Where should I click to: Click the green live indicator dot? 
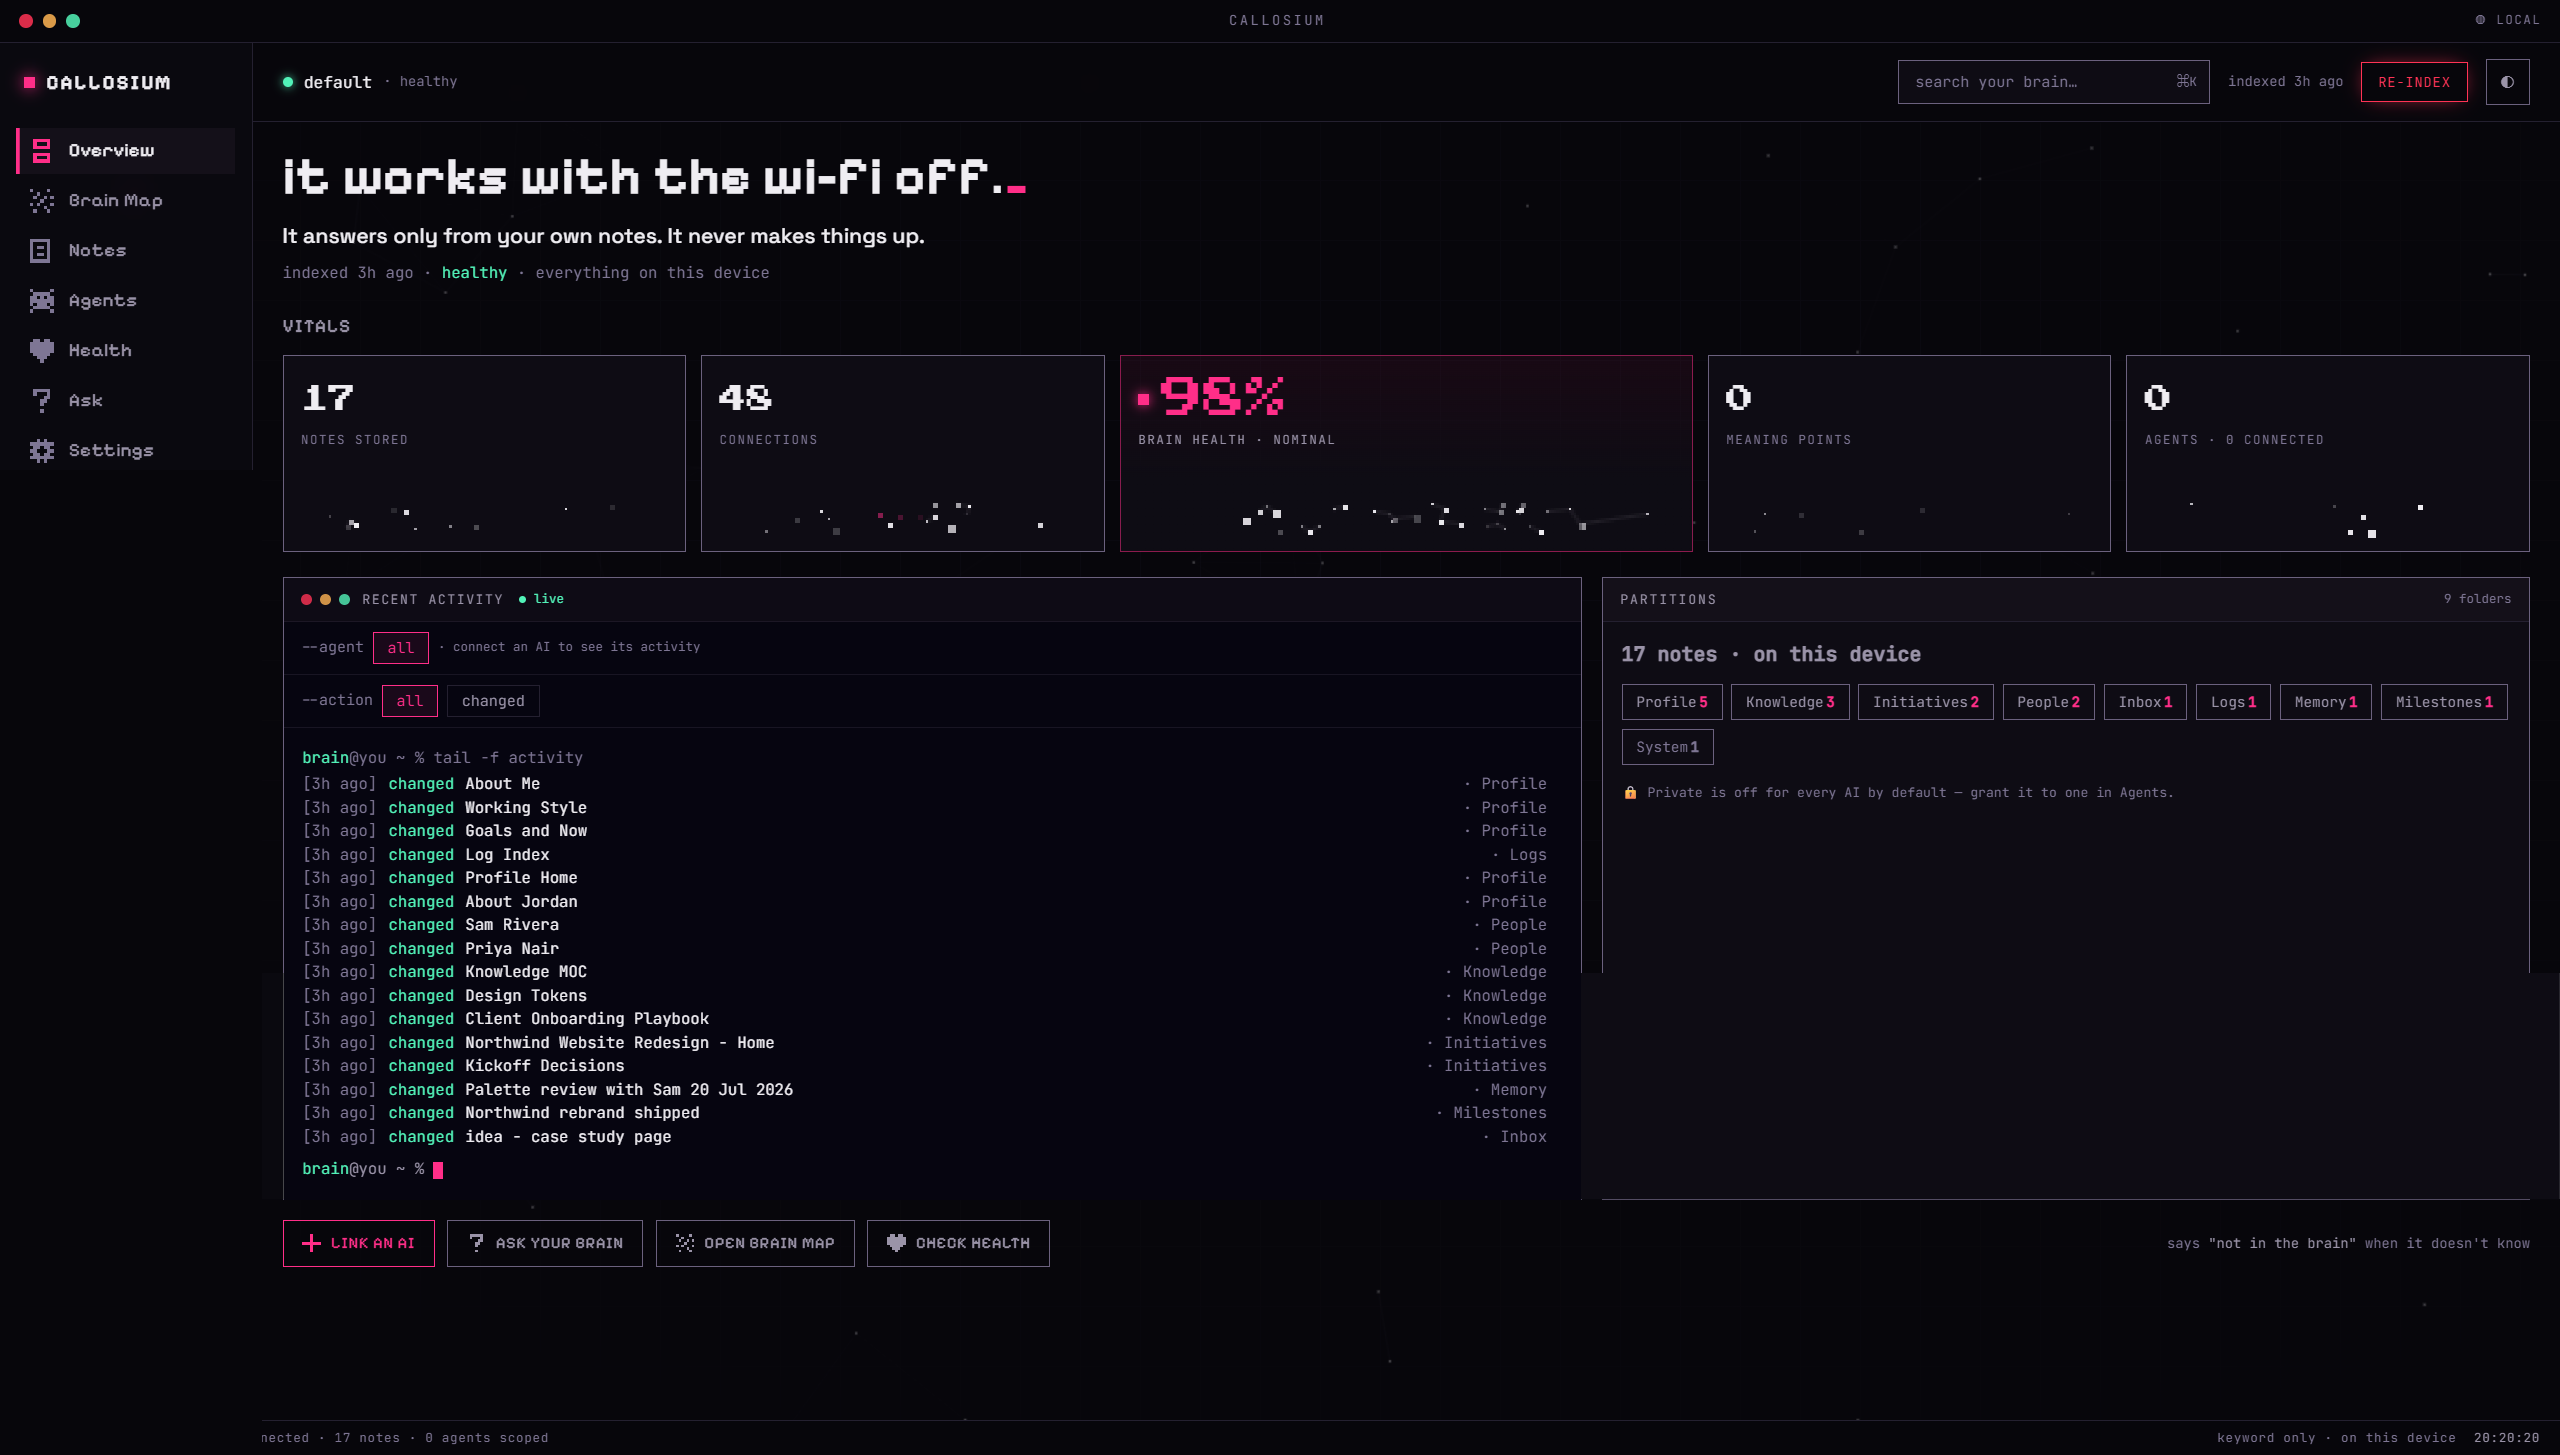coord(522,599)
